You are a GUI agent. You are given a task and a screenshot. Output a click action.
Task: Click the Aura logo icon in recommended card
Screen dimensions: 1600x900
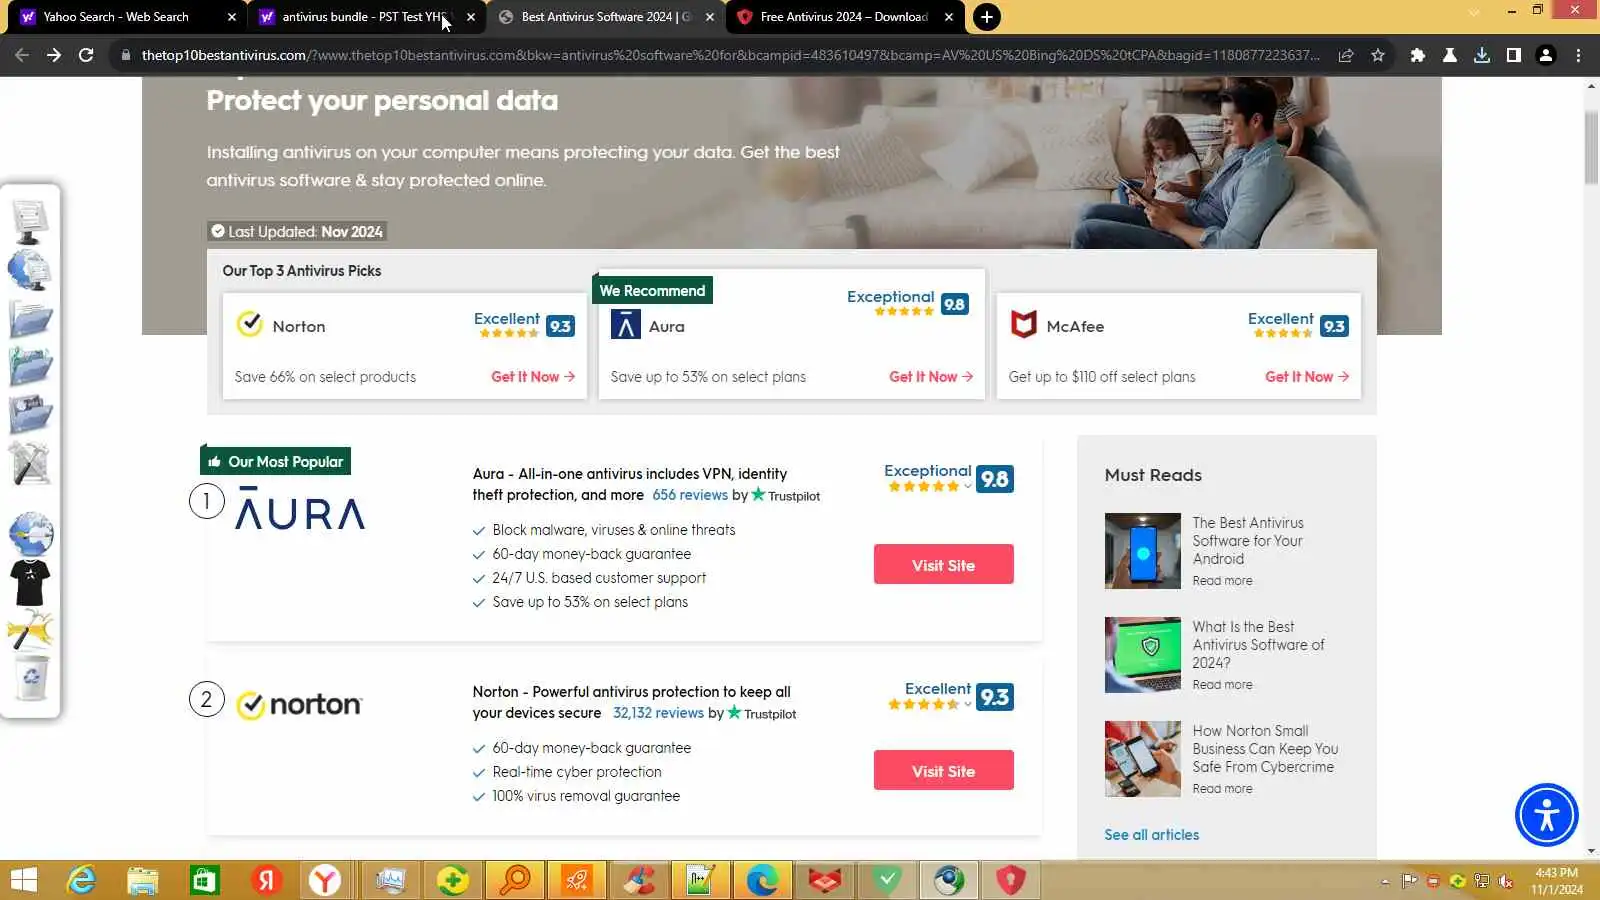click(x=626, y=324)
